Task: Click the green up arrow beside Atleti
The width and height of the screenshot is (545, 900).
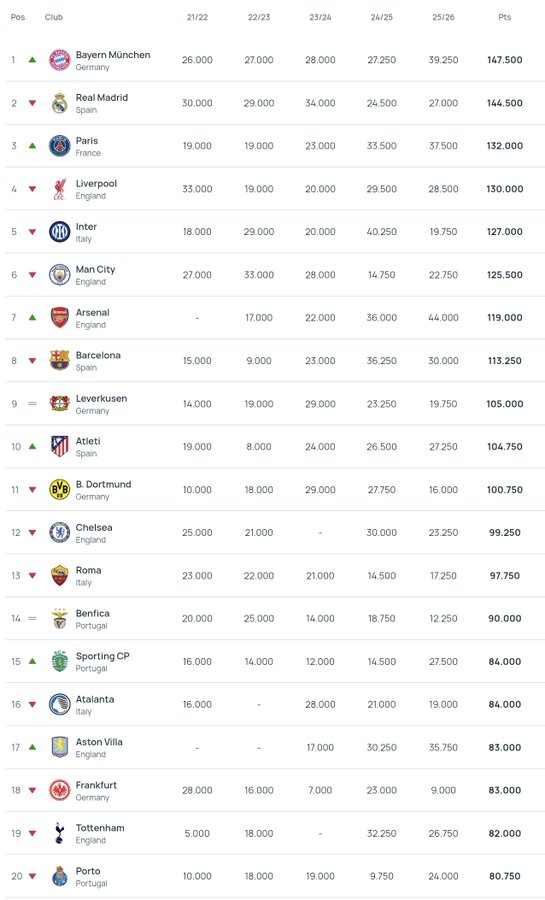Action: click(32, 446)
